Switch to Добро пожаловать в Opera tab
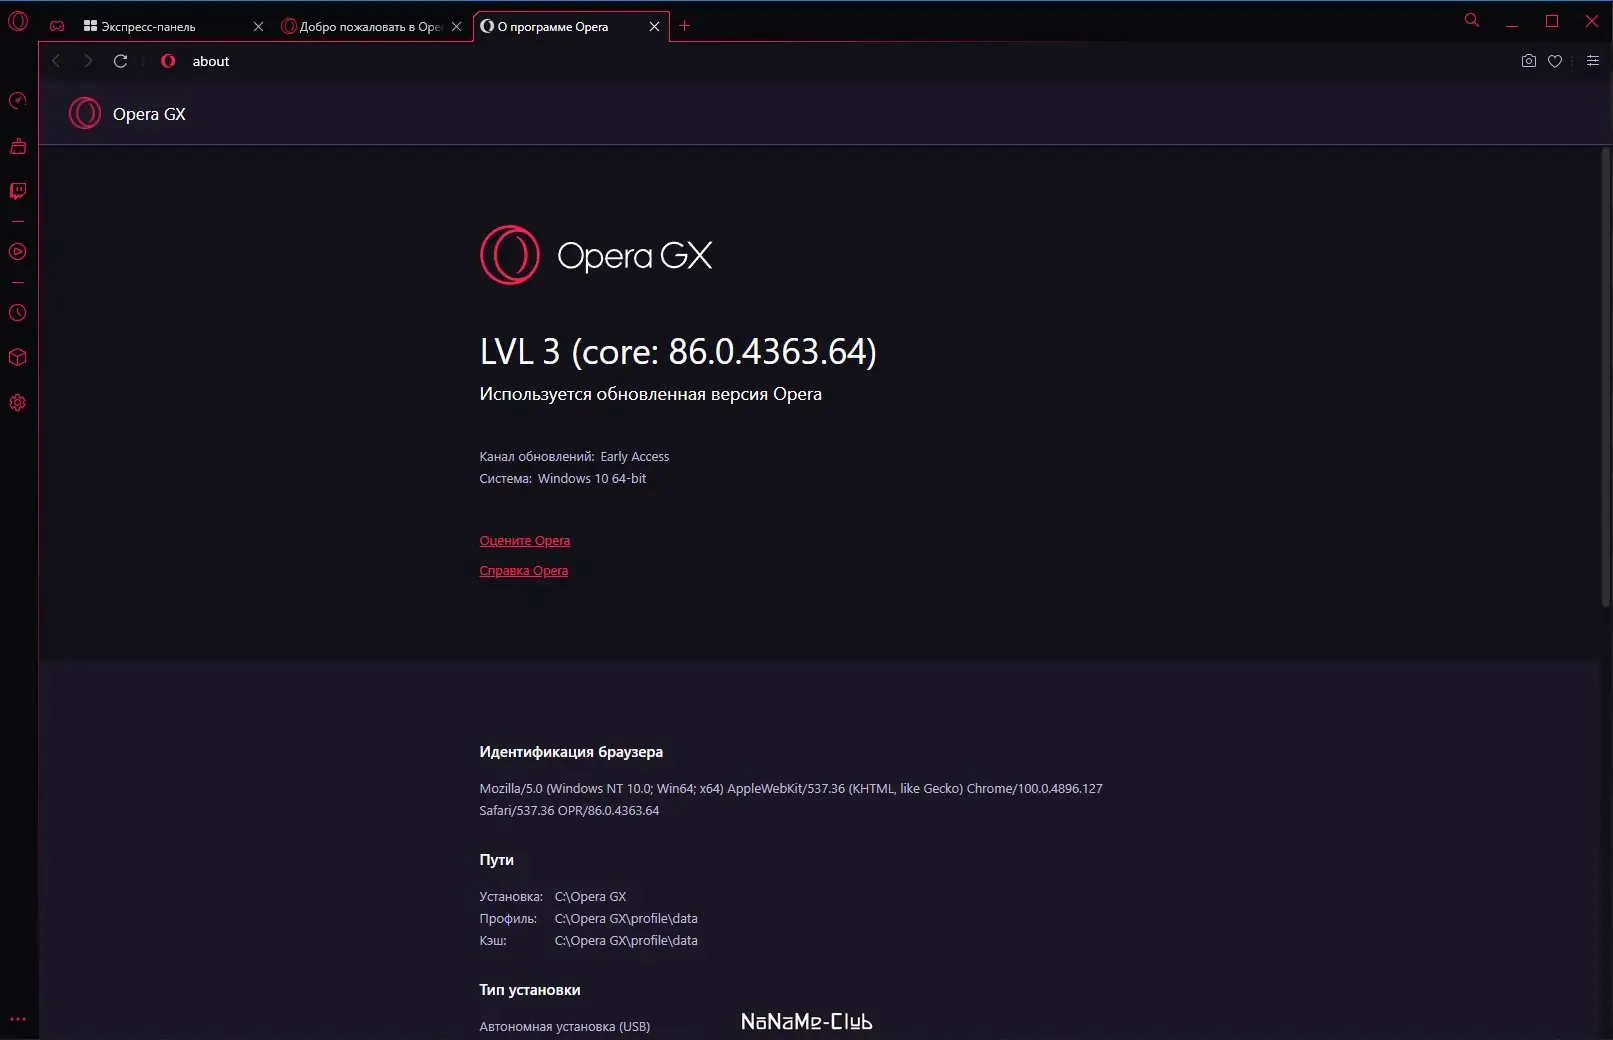The image size is (1613, 1040). 372,27
